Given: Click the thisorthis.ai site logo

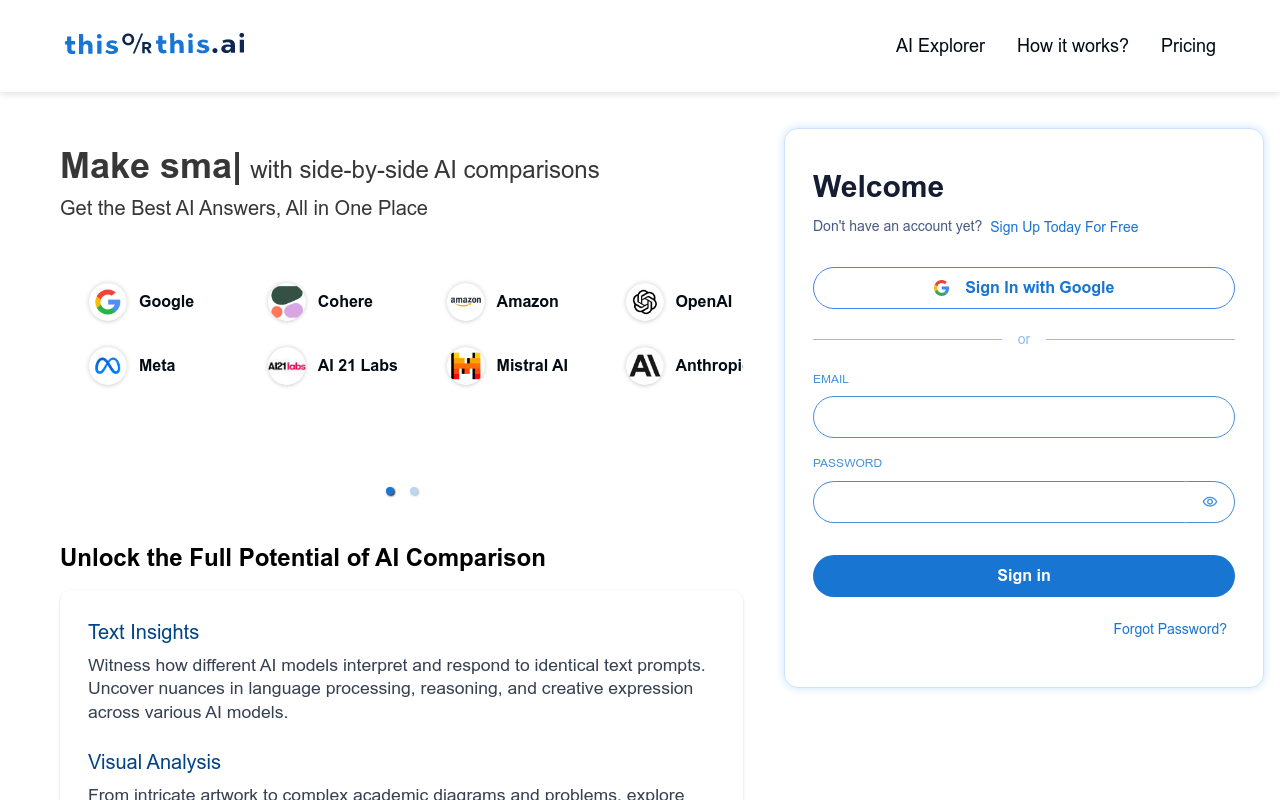Looking at the screenshot, I should (x=155, y=44).
